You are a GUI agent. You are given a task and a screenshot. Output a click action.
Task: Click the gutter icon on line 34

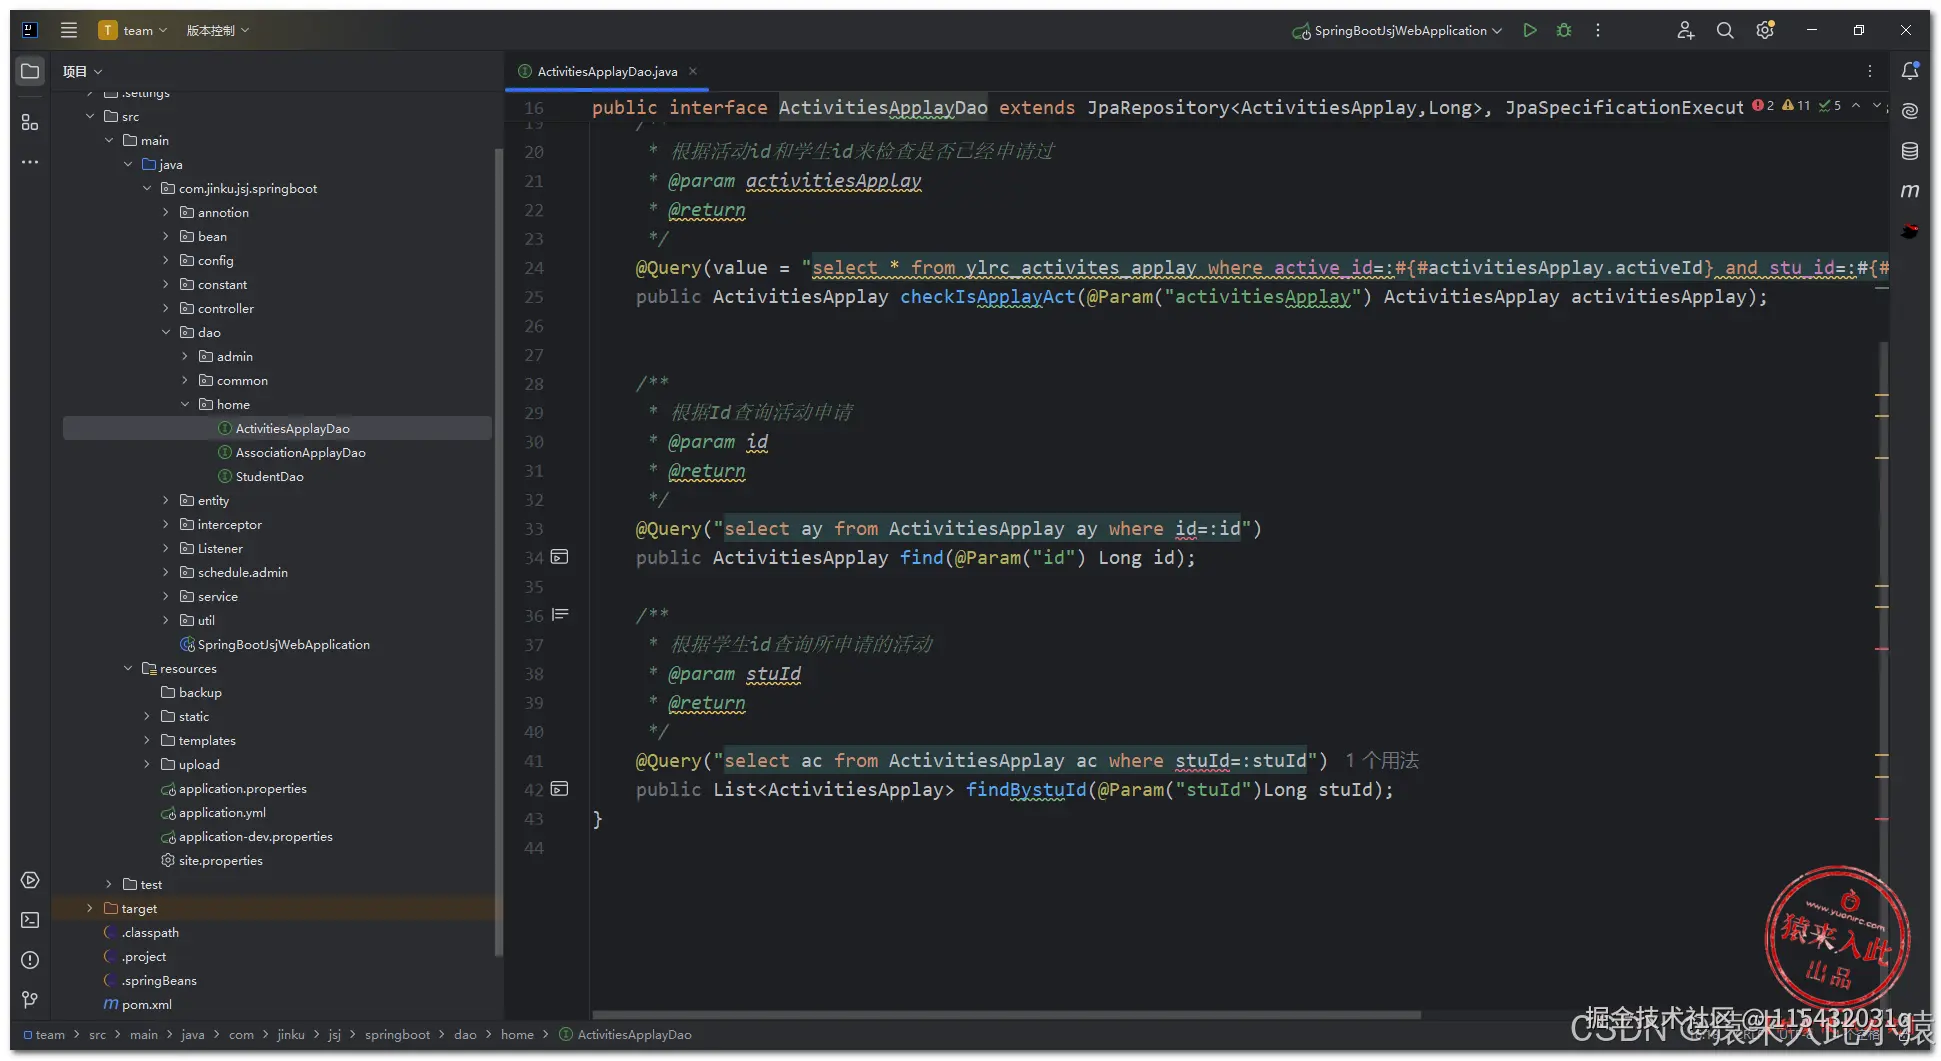(560, 557)
